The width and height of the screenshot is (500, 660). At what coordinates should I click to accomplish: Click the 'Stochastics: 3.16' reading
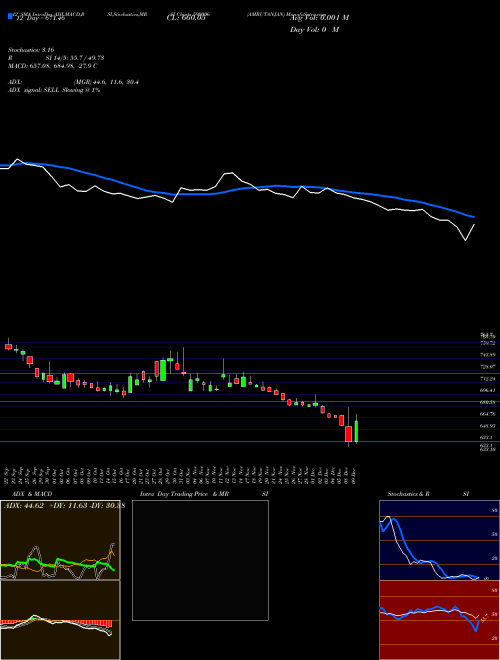tap(31, 50)
